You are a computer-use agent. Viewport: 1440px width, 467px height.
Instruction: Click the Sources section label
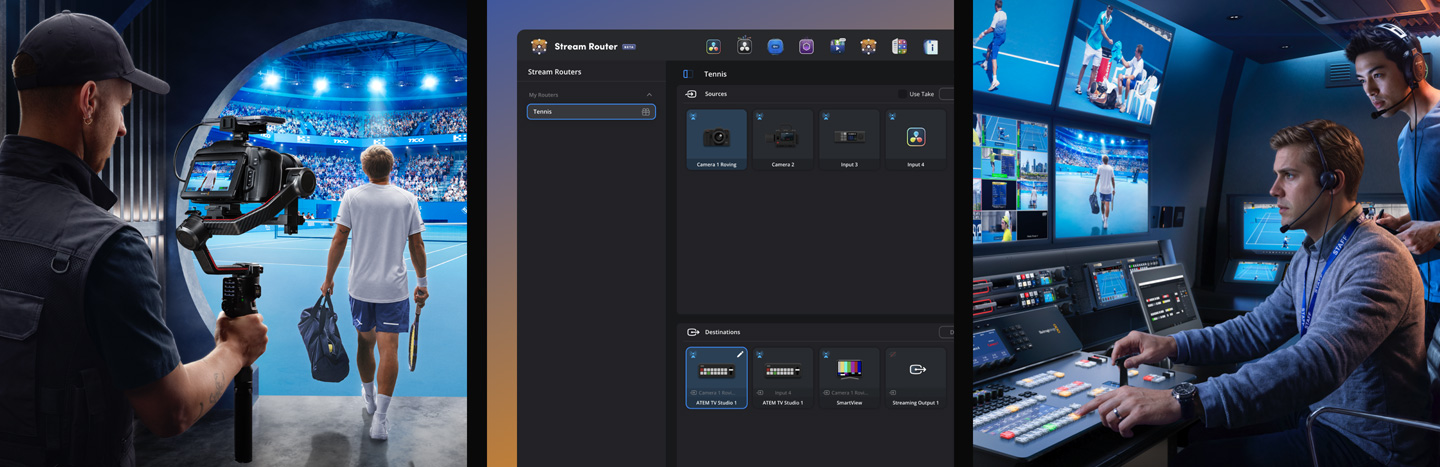click(716, 94)
